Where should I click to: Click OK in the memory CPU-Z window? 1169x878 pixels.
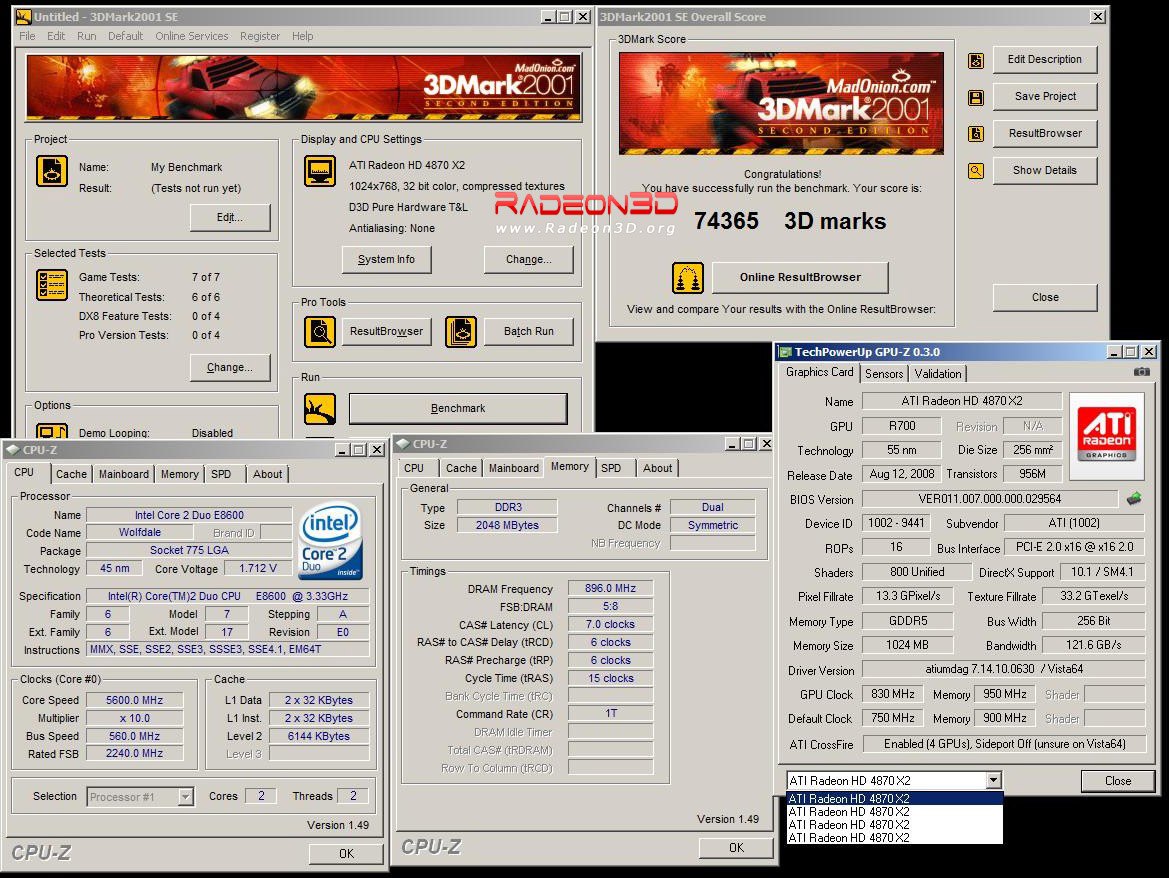(x=736, y=847)
